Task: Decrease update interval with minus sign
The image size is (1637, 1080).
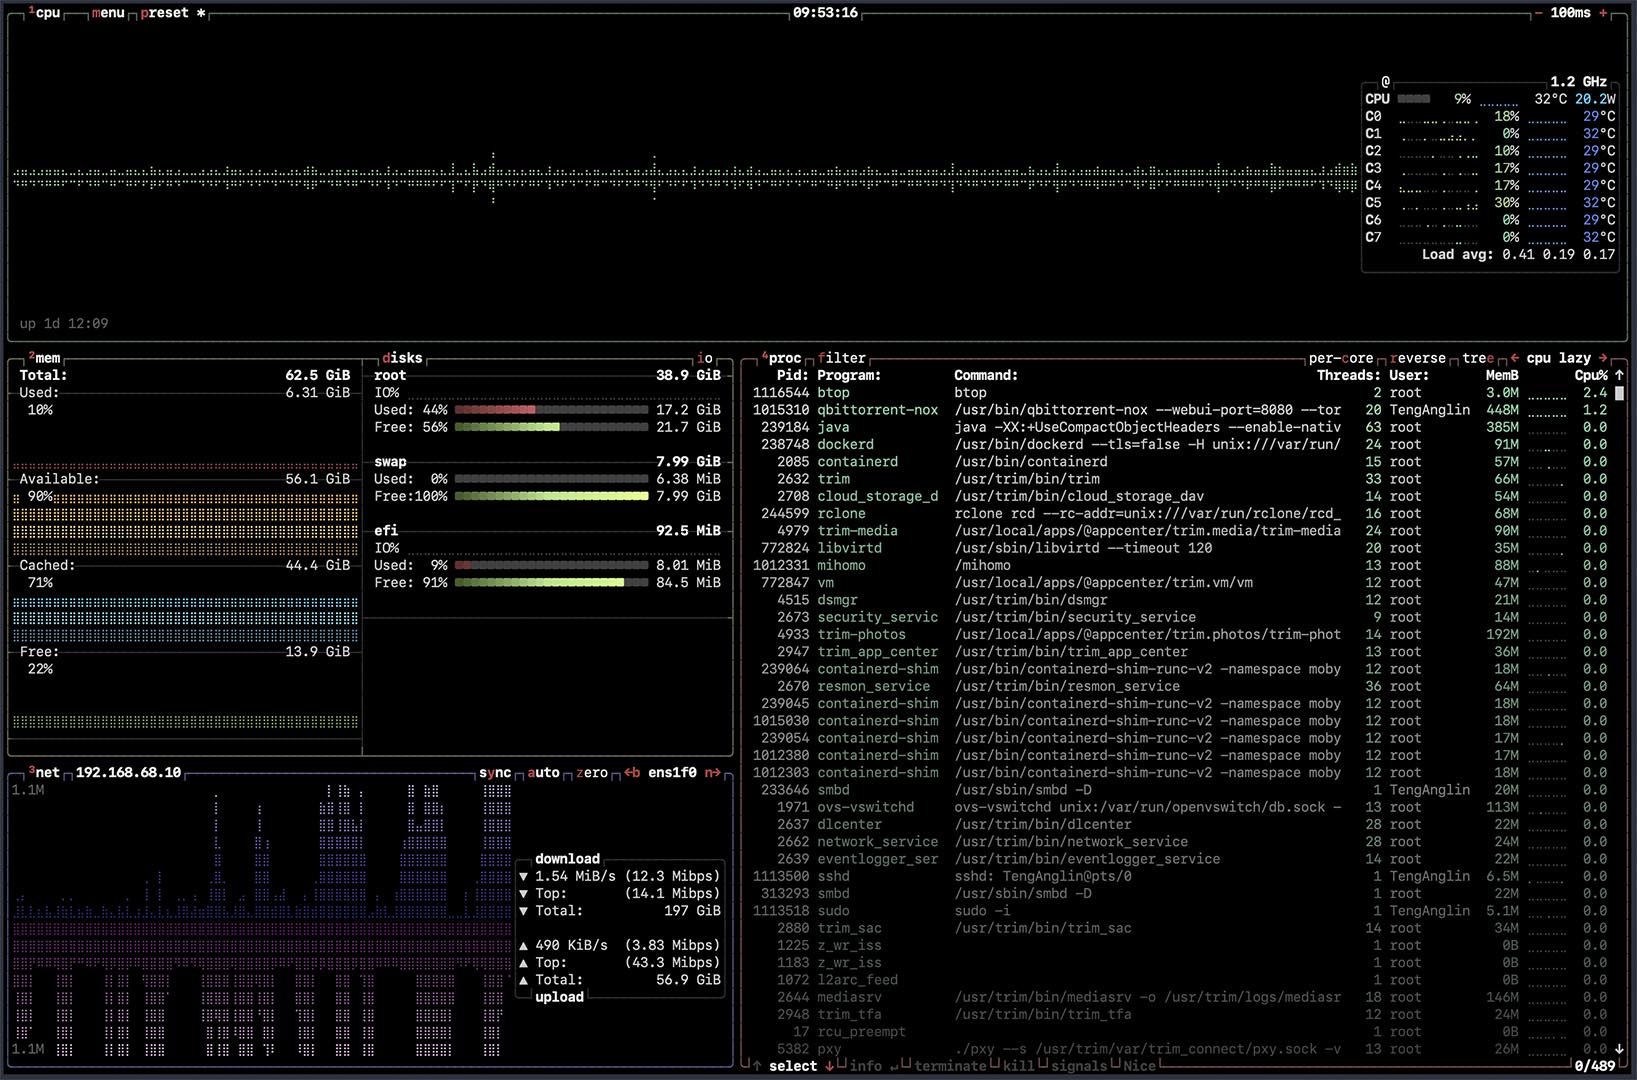Action: (x=1538, y=13)
